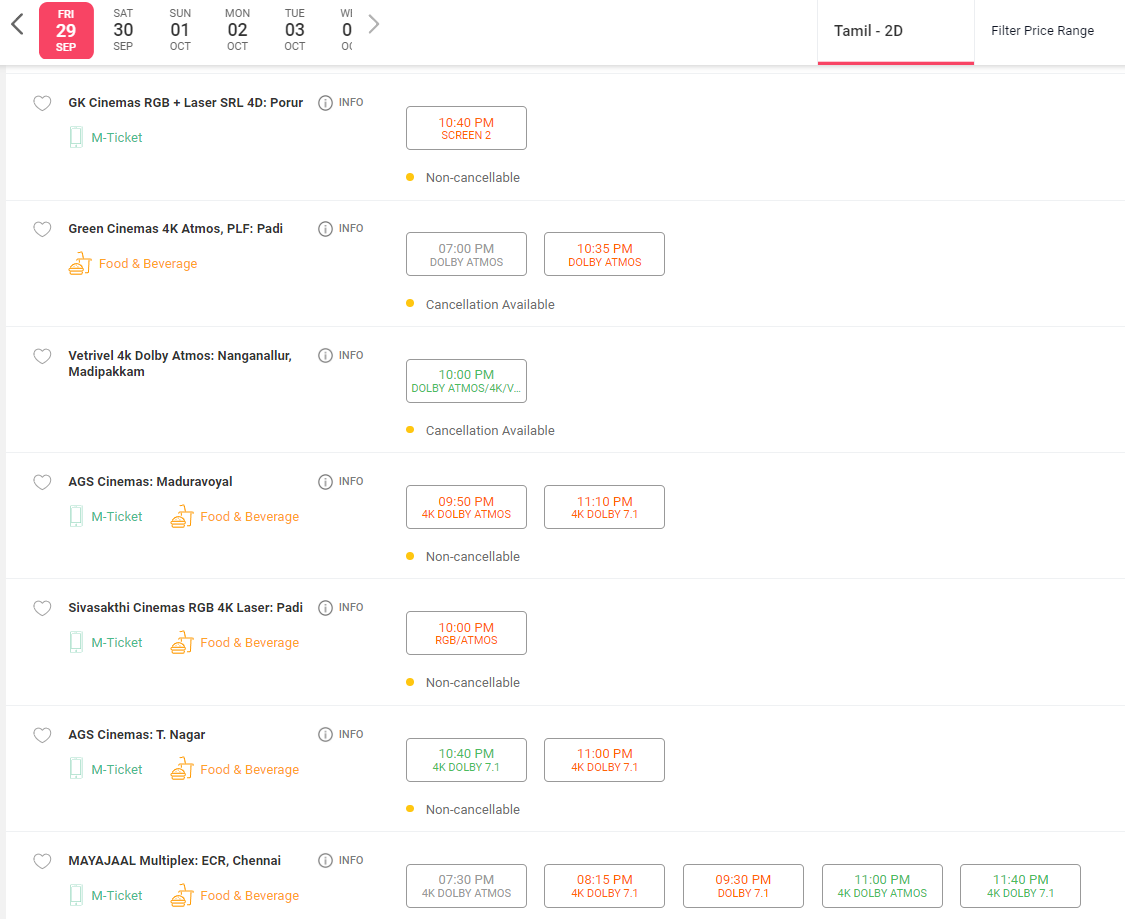
Task: Click M-Ticket phone icon under Sivasakthi Cinemas
Action: 76,642
